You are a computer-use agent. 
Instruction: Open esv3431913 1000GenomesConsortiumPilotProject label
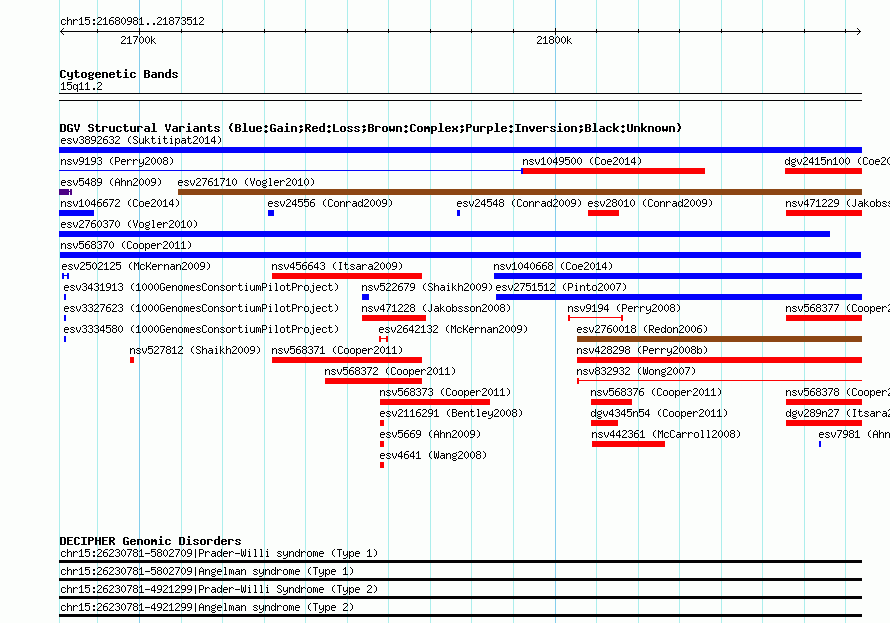[201, 287]
